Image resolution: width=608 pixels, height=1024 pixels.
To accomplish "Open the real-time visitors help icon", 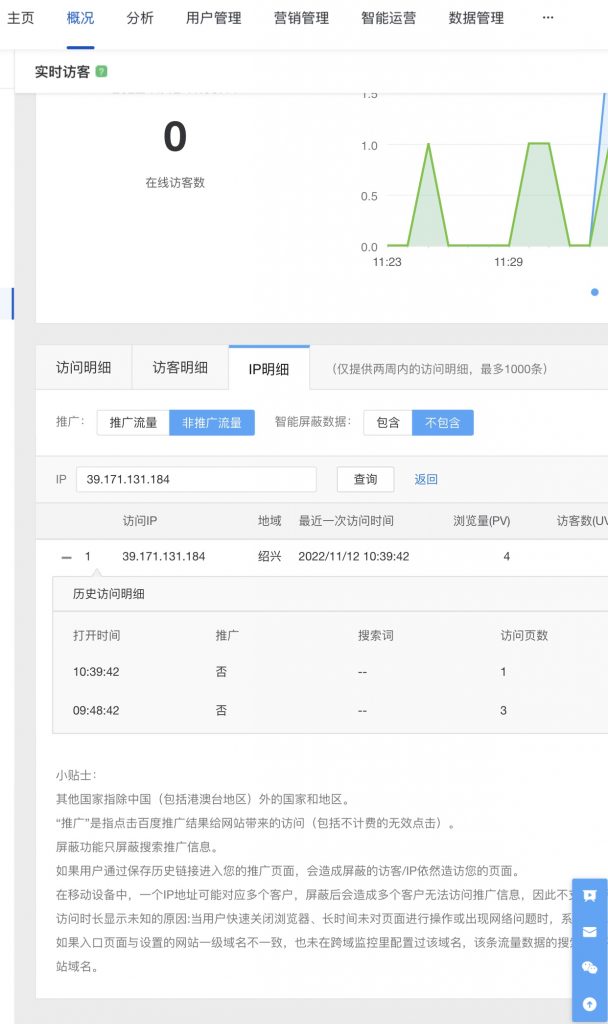I will click(x=101, y=71).
